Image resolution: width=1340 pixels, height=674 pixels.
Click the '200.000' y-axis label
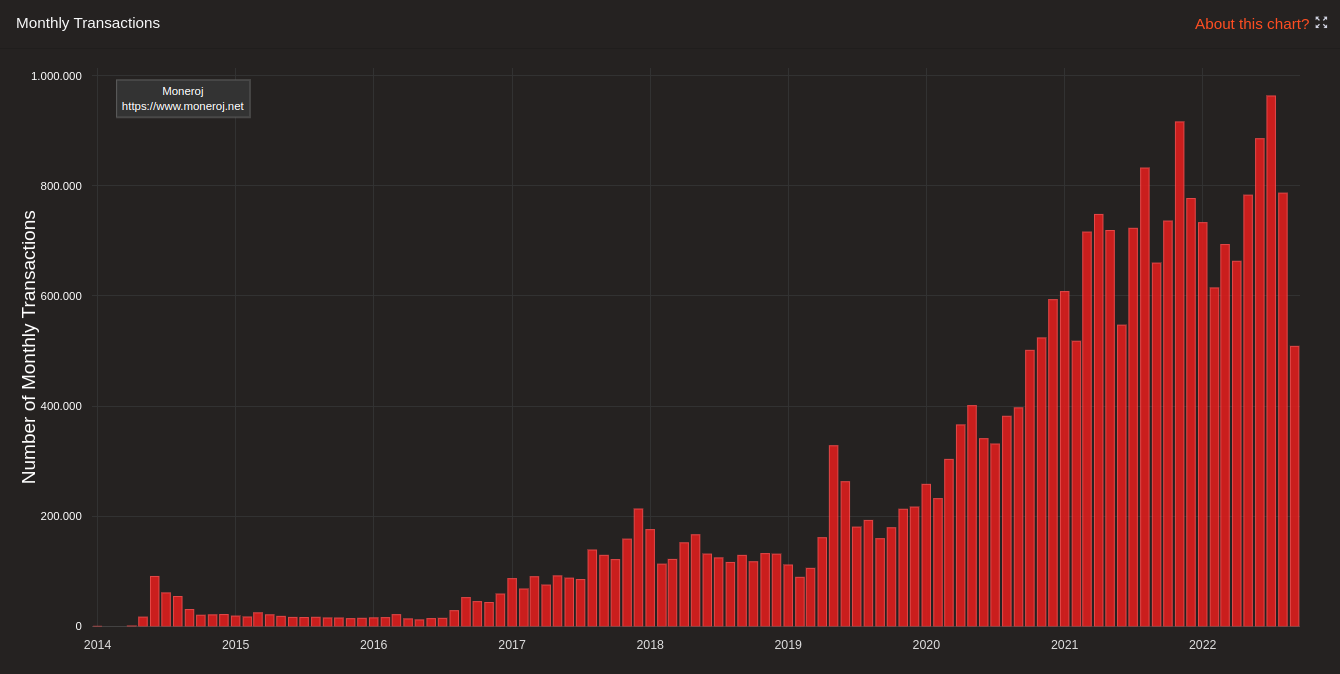point(61,516)
